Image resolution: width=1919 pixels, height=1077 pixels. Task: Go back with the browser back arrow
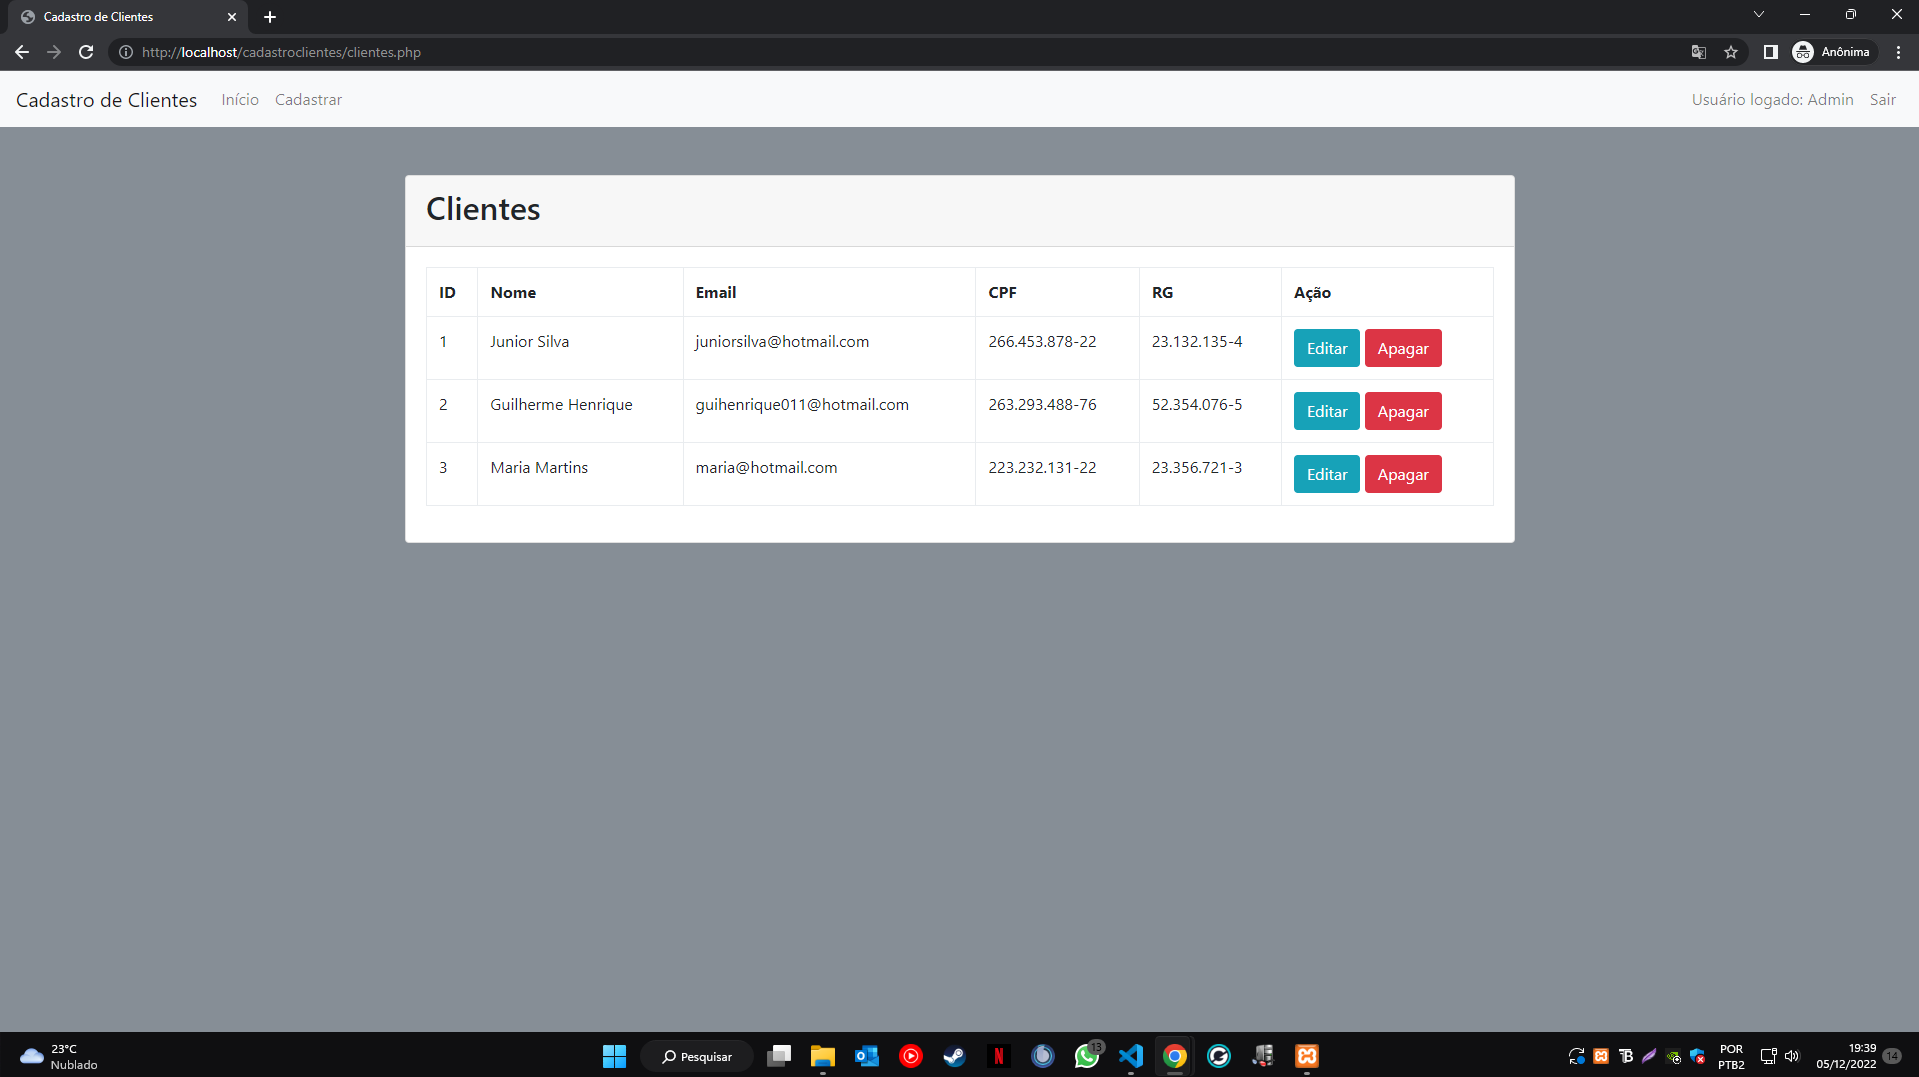pyautogui.click(x=22, y=52)
